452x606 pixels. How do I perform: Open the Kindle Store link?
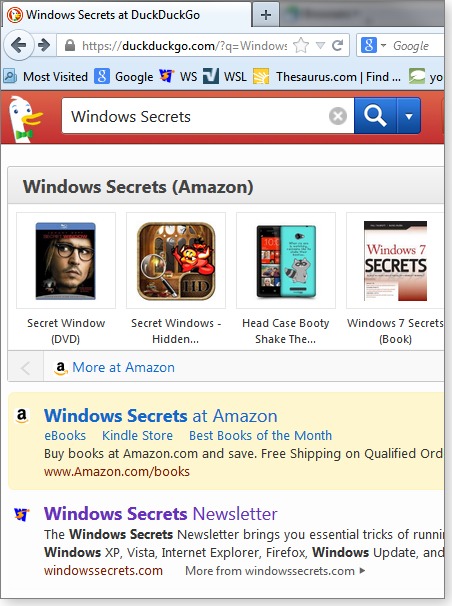(x=137, y=436)
